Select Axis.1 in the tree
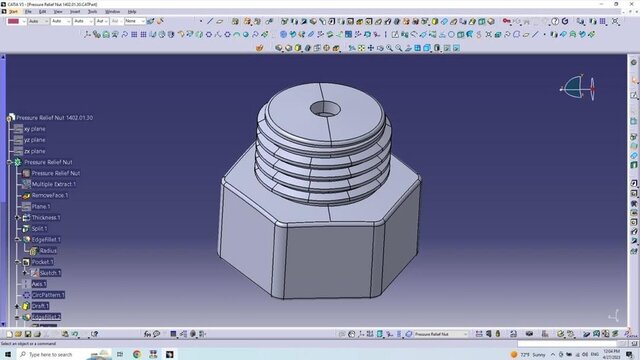 (x=39, y=284)
